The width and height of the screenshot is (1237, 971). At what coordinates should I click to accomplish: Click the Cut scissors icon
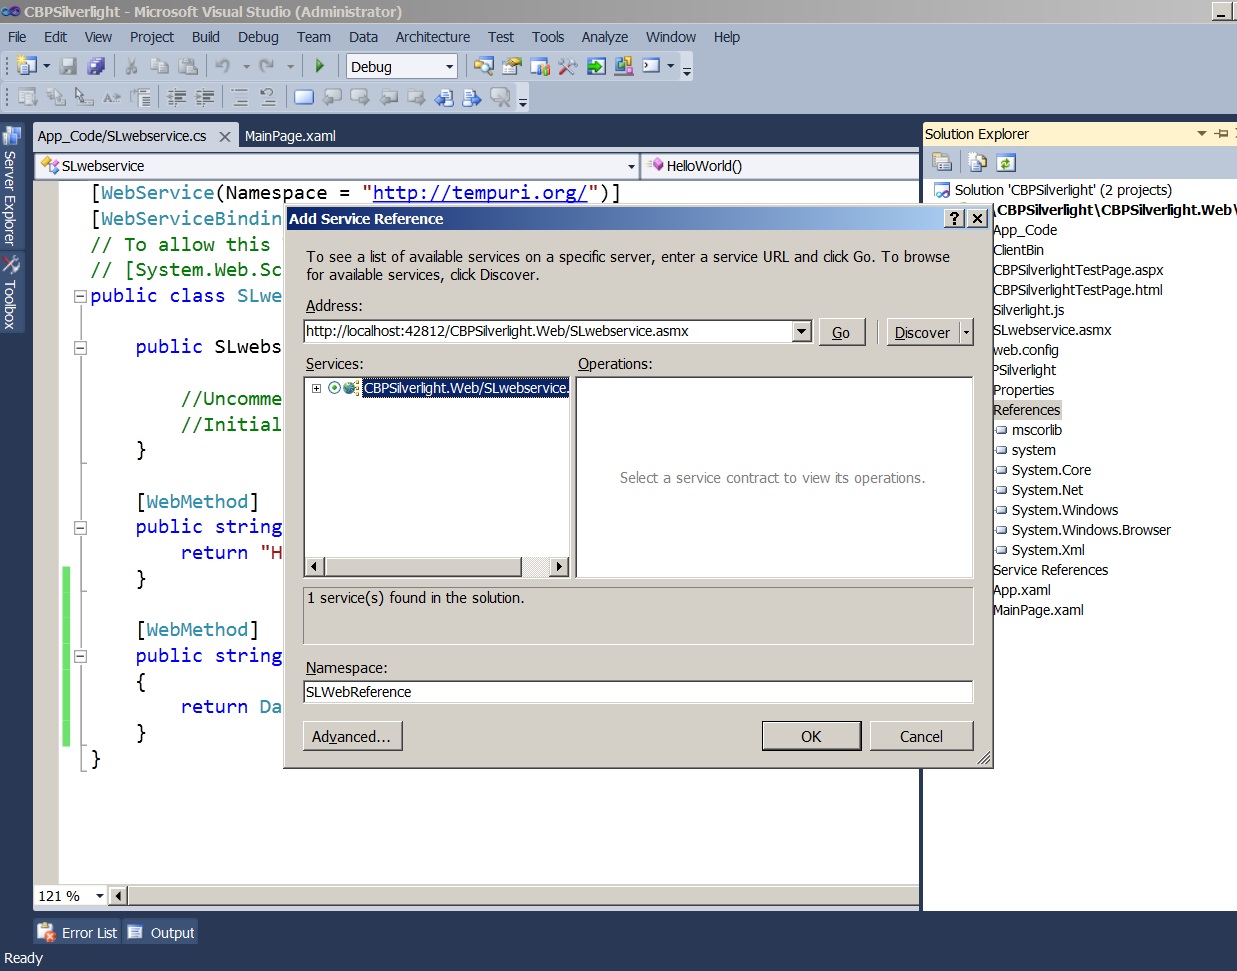click(131, 66)
